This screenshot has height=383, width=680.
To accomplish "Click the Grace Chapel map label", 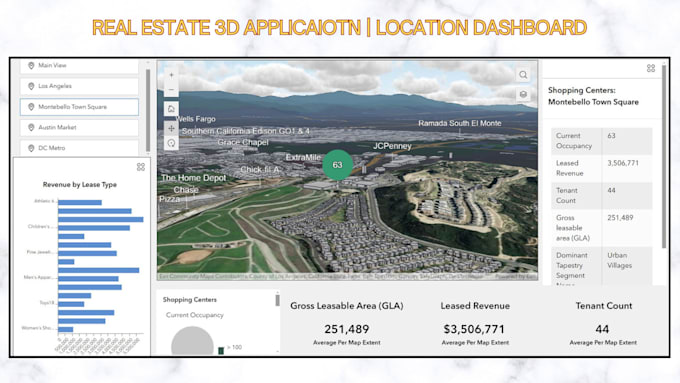I will 243,142.
